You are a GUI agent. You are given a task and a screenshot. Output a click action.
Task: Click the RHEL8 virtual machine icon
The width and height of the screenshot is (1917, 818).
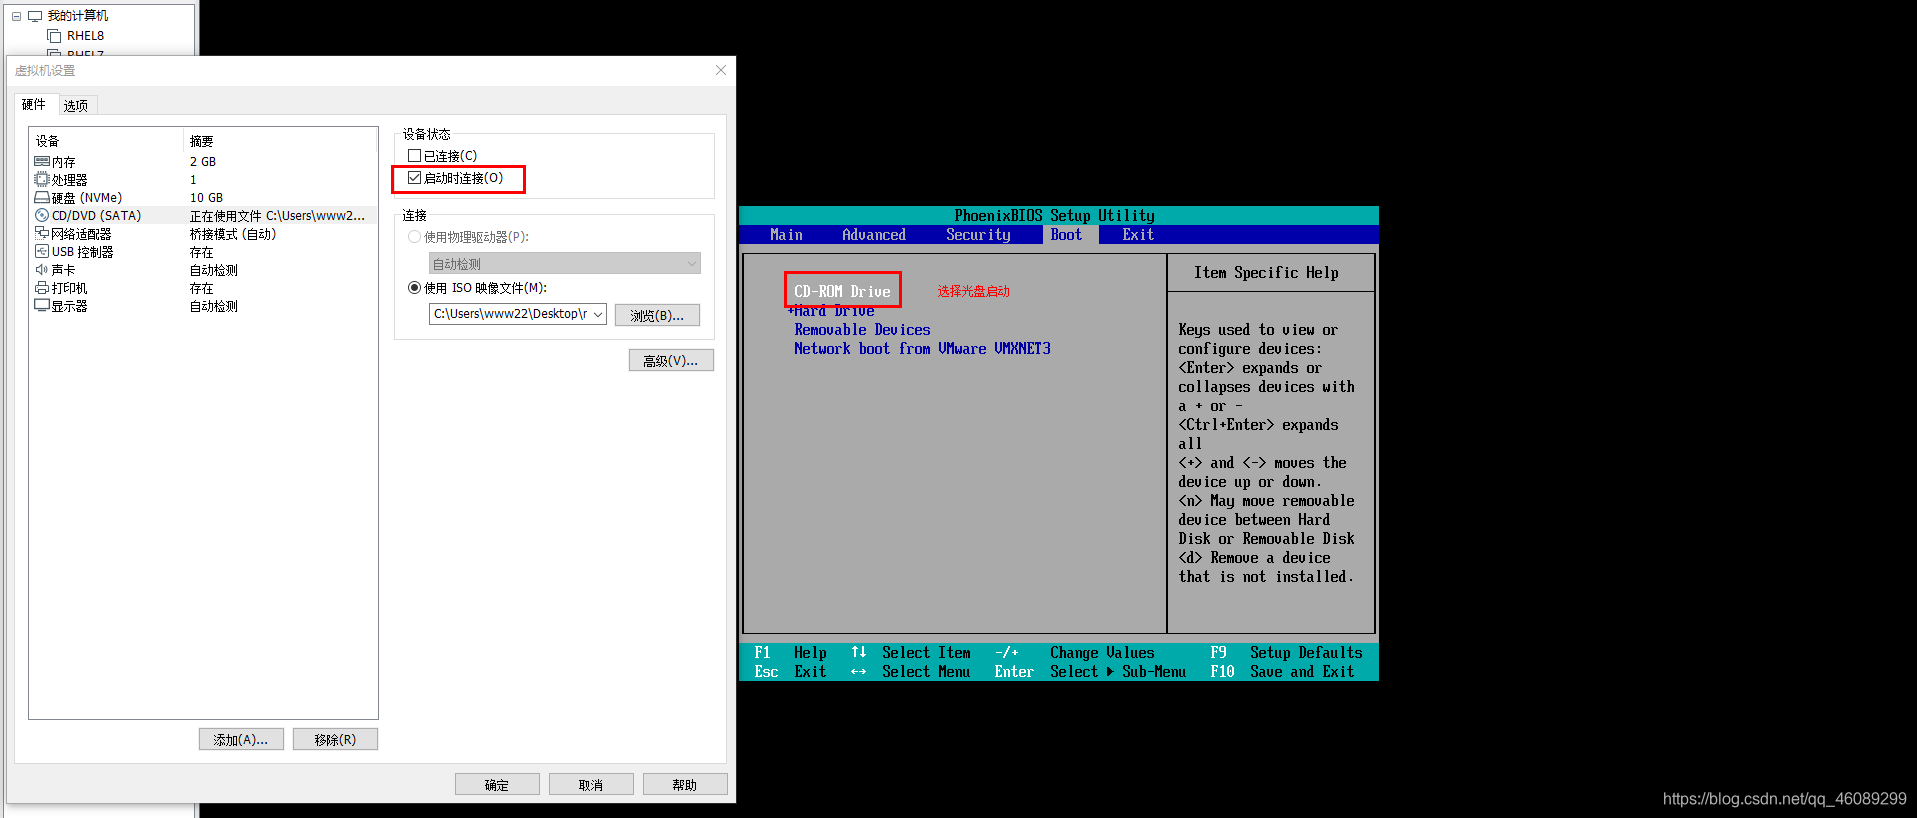coord(54,36)
